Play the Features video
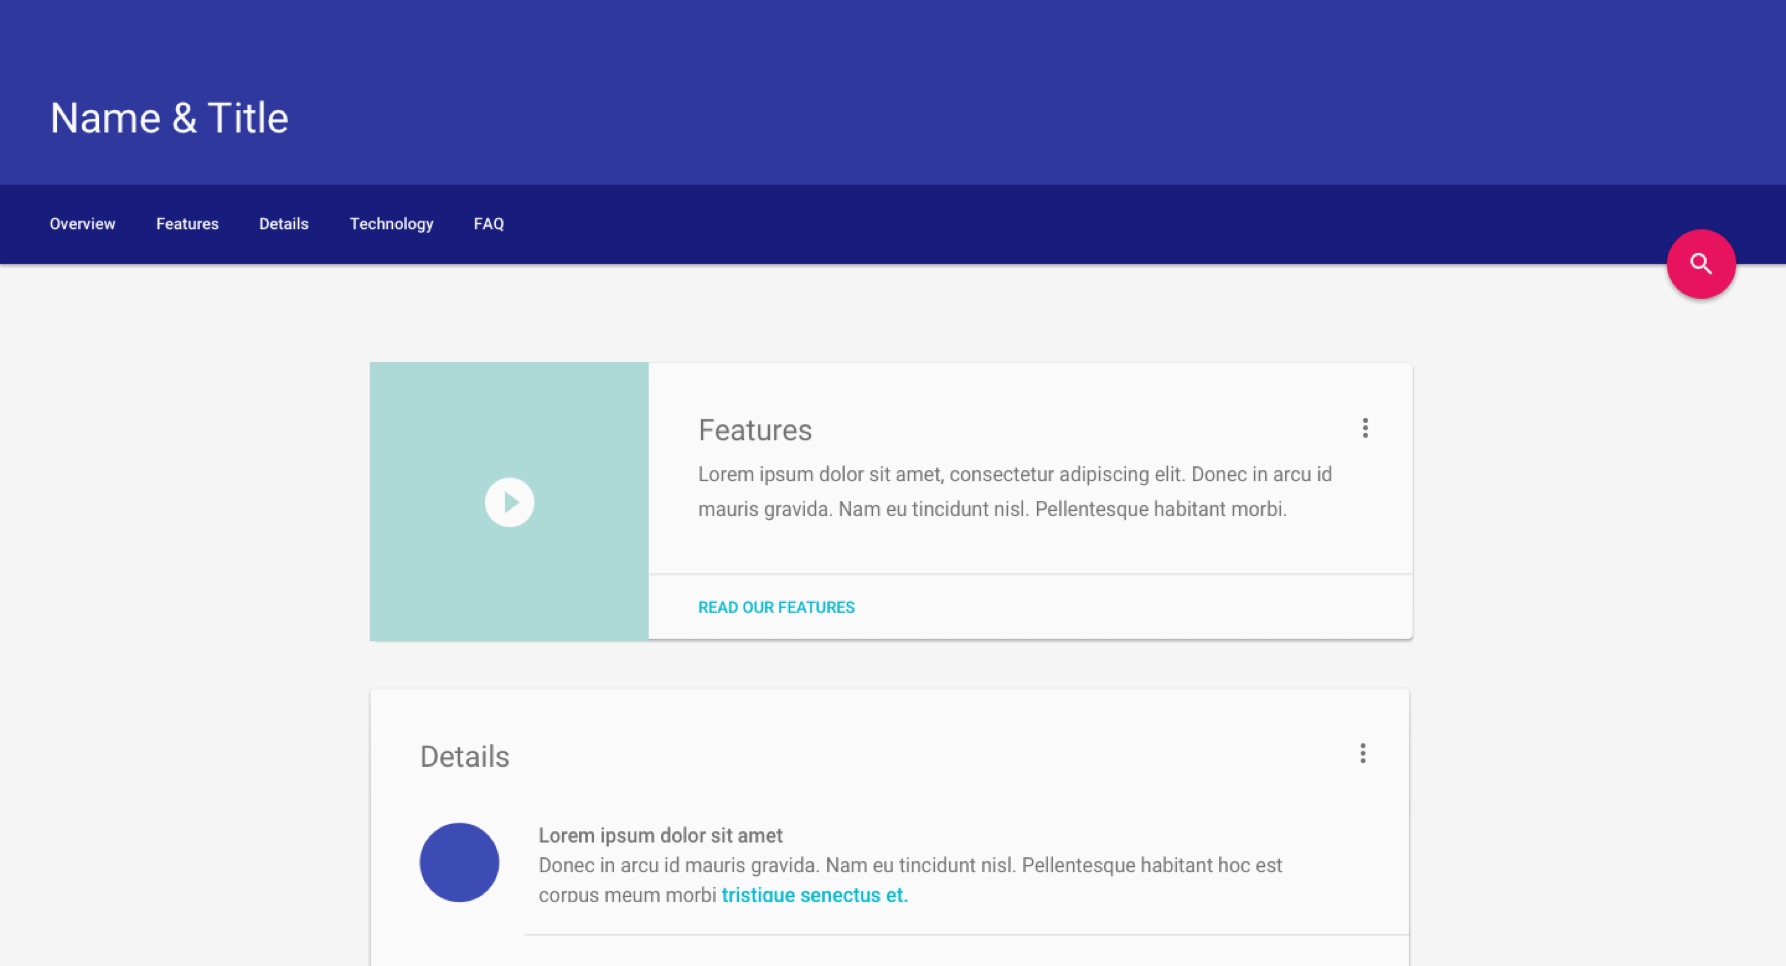Screen dimensions: 1786x966 point(509,502)
